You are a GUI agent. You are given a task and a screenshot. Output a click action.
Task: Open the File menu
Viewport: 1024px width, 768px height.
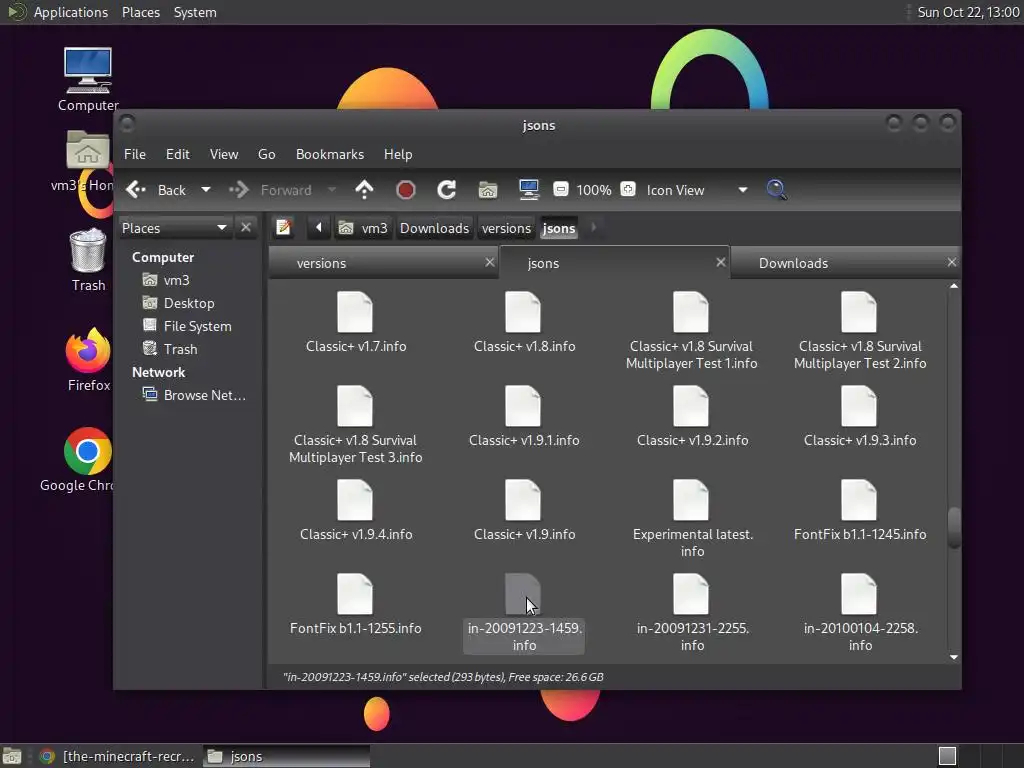(135, 154)
